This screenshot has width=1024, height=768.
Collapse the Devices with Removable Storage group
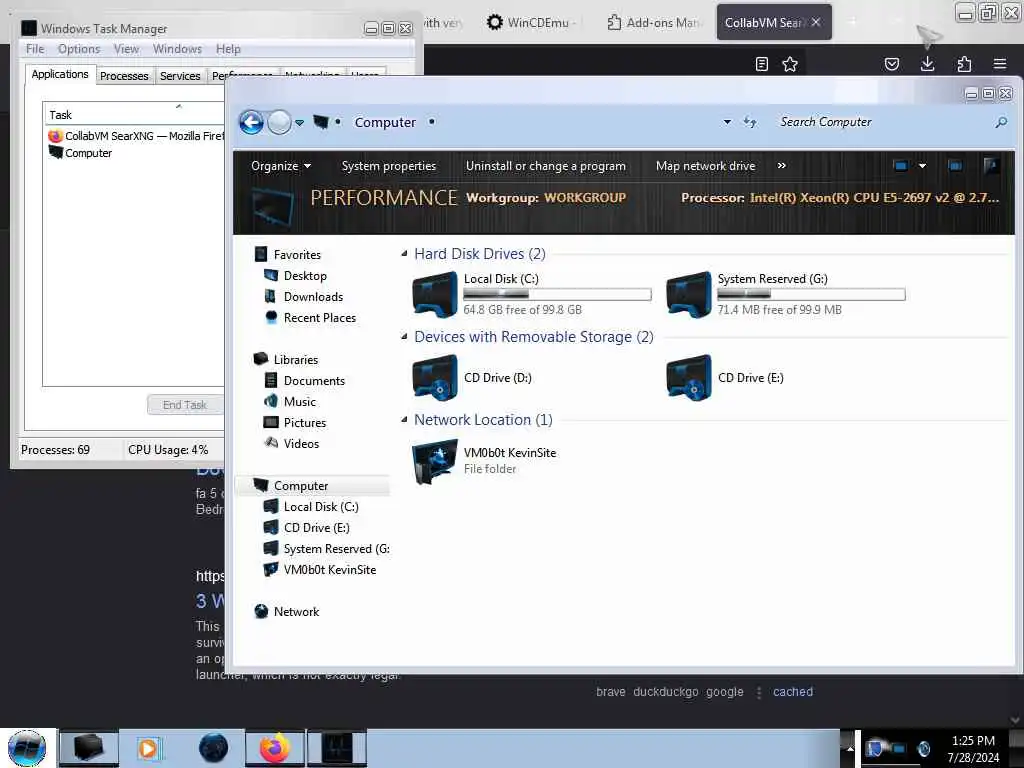click(x=404, y=336)
